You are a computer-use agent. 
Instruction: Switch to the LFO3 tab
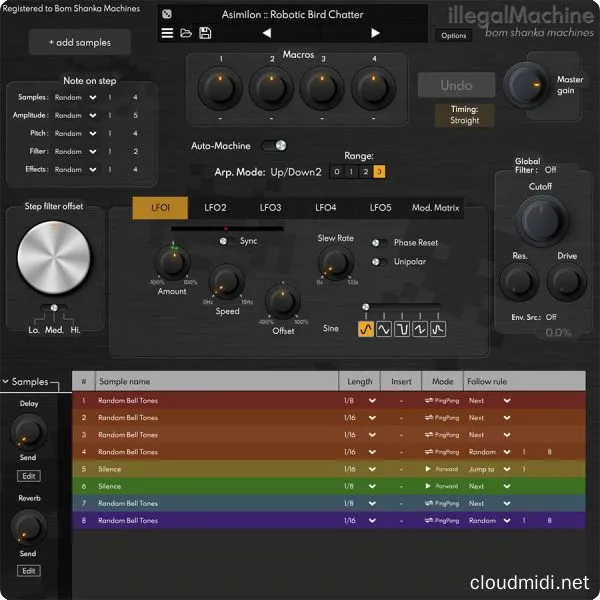tap(271, 208)
